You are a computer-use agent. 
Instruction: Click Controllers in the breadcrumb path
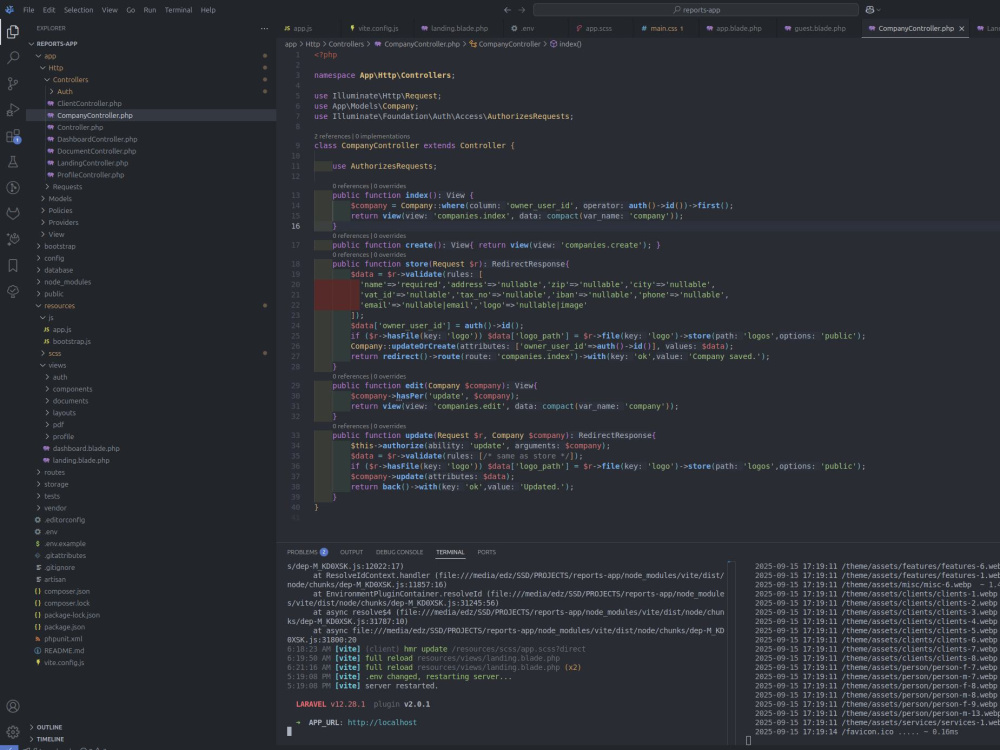click(x=346, y=44)
